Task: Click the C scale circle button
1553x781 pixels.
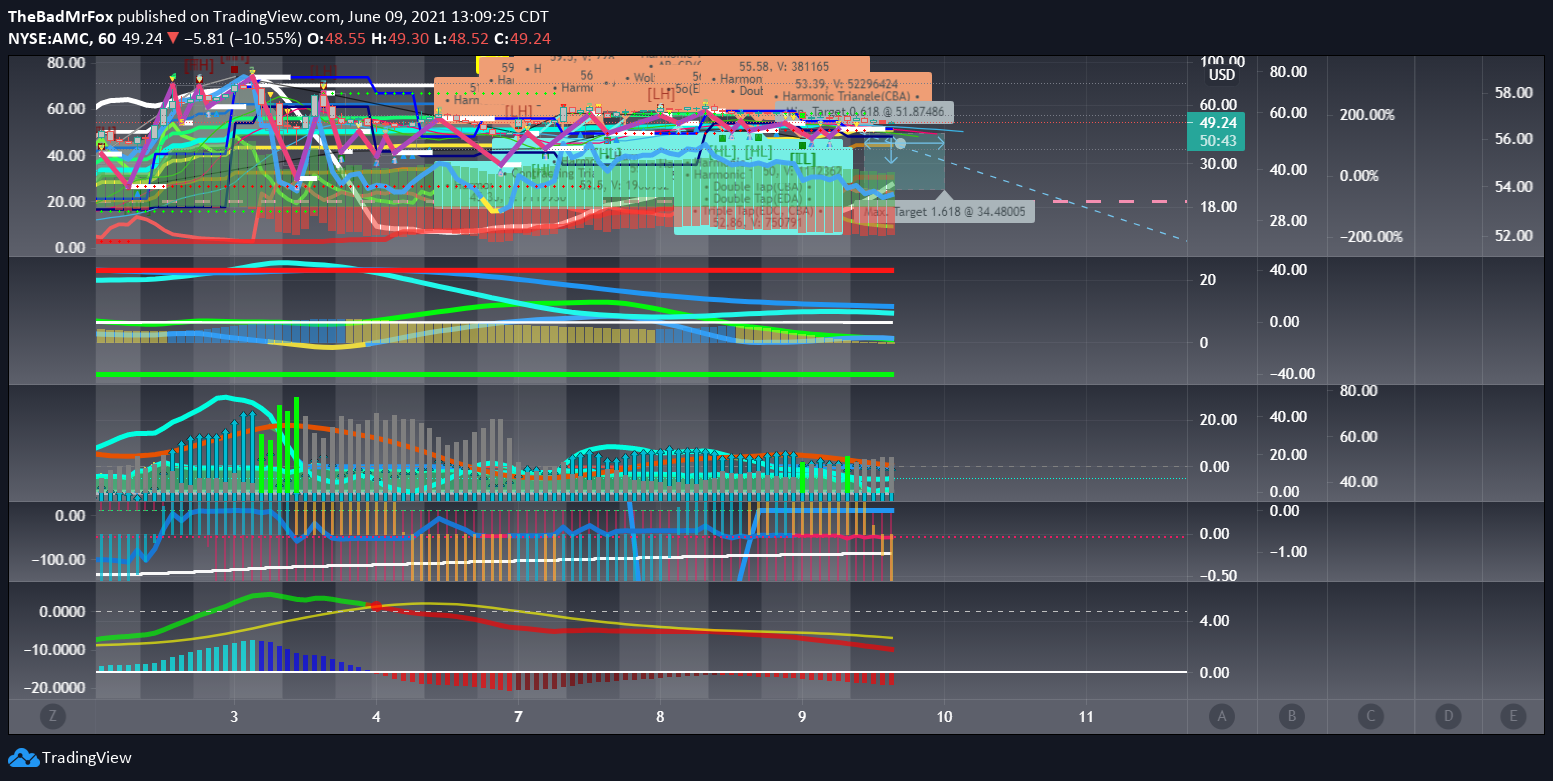Action: tap(1369, 716)
